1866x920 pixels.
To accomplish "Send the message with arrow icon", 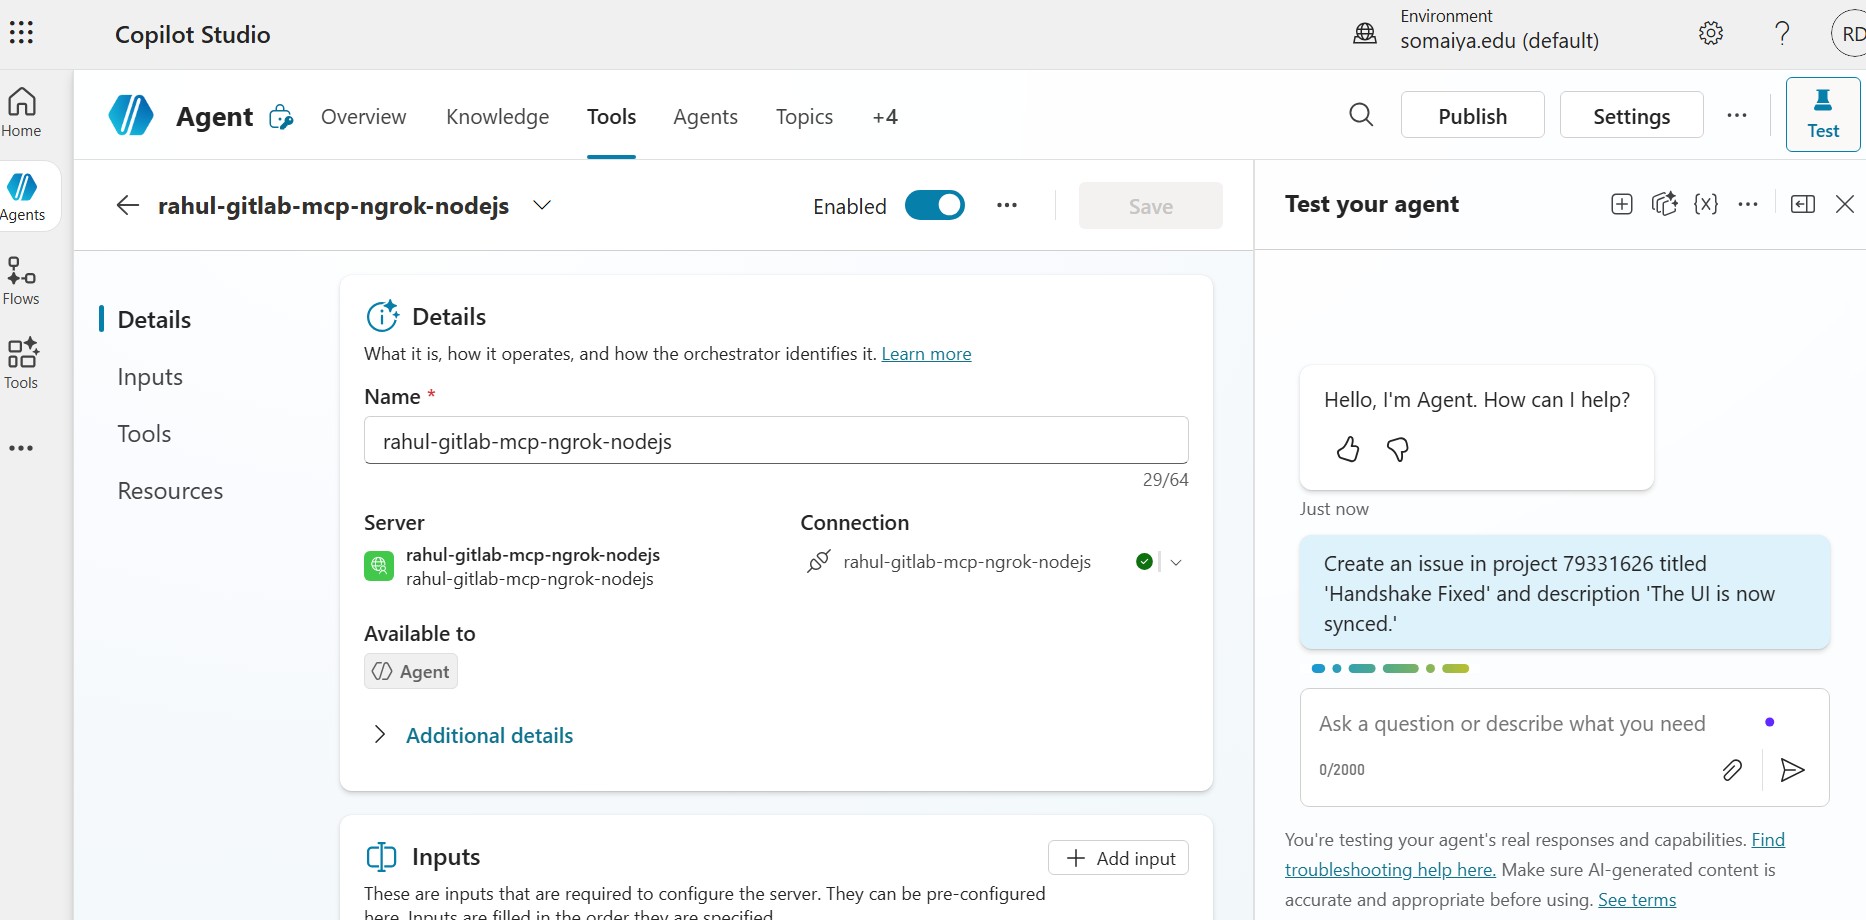I will click(1792, 769).
